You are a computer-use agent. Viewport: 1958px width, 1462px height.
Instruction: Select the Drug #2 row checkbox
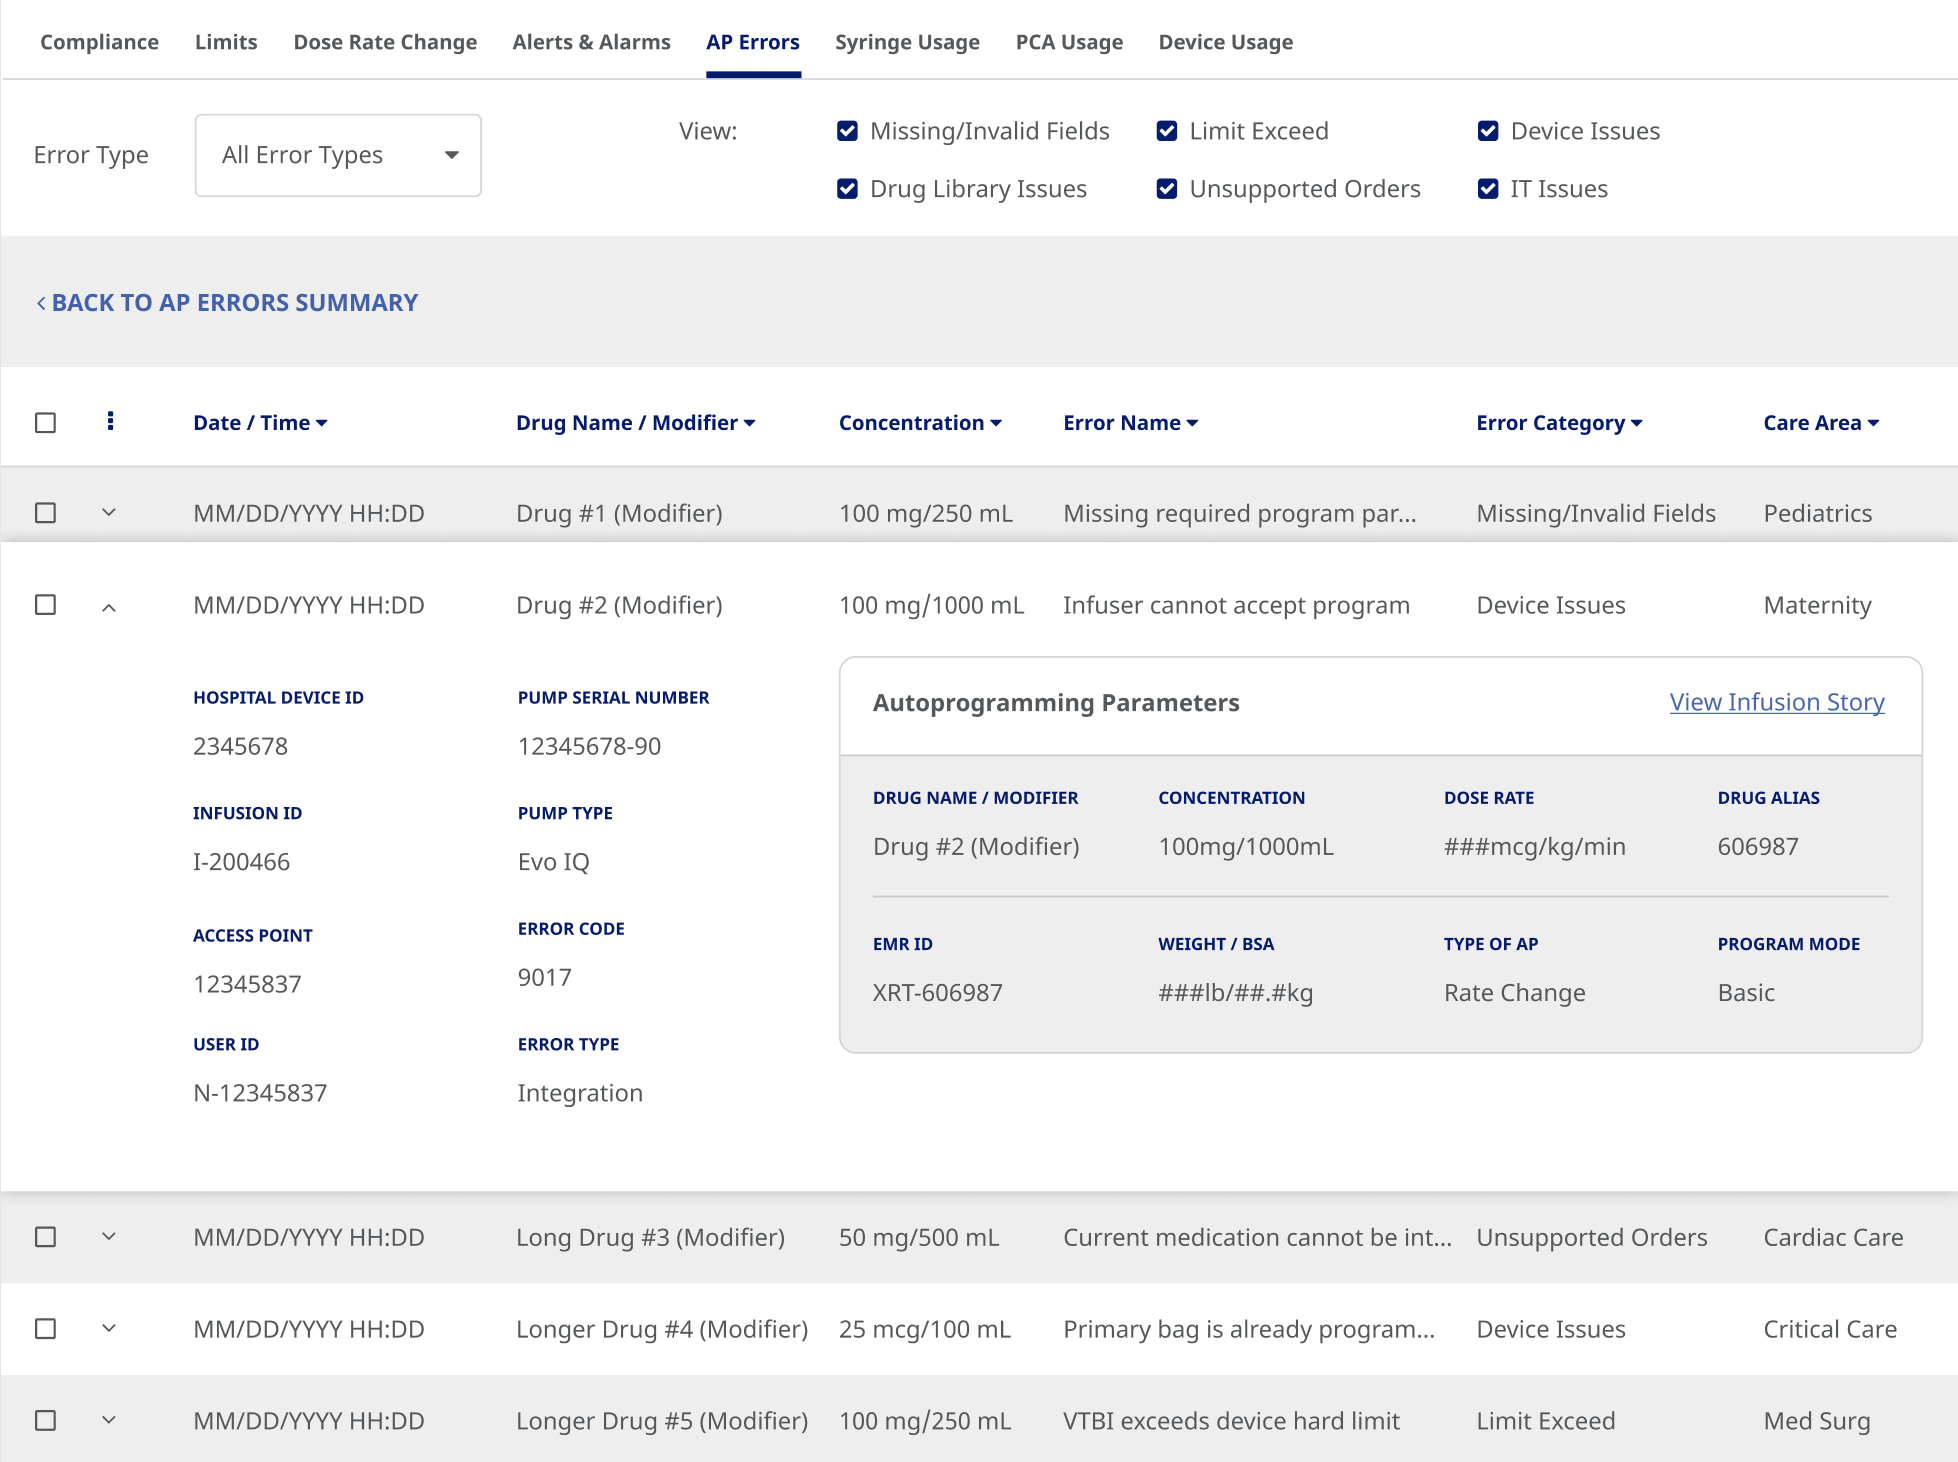tap(45, 605)
